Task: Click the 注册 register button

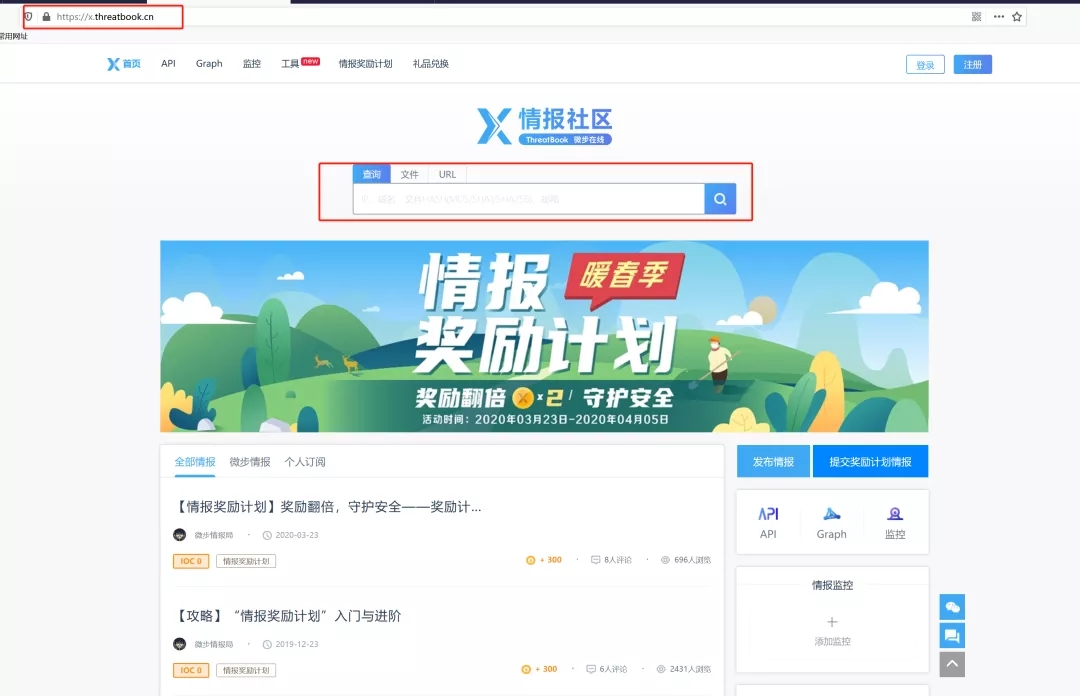Action: (973, 65)
